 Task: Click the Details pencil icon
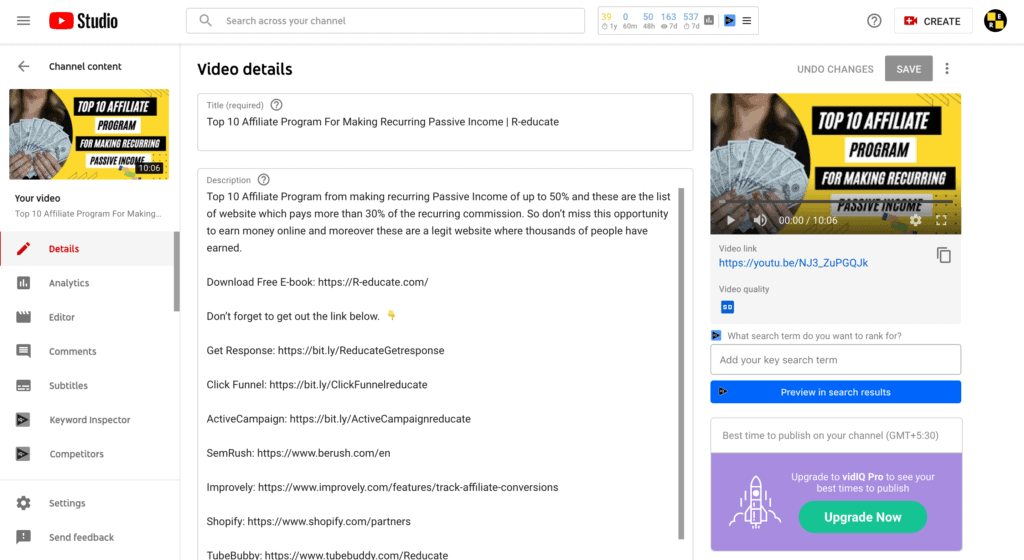pos(24,249)
